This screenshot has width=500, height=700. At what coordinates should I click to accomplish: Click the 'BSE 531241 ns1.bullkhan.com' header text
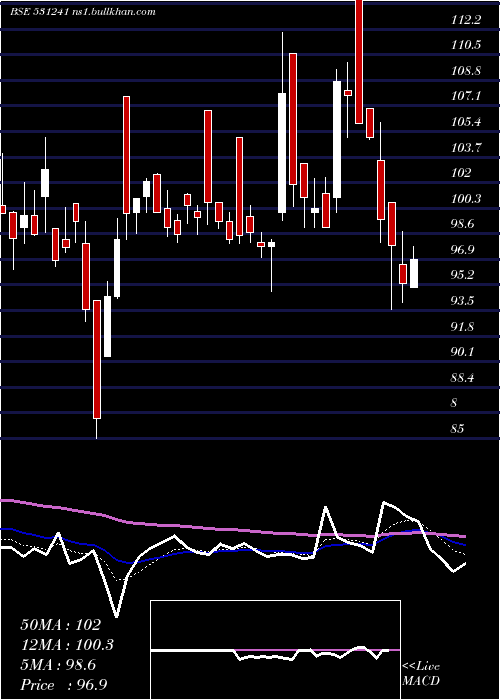pyautogui.click(x=83, y=12)
